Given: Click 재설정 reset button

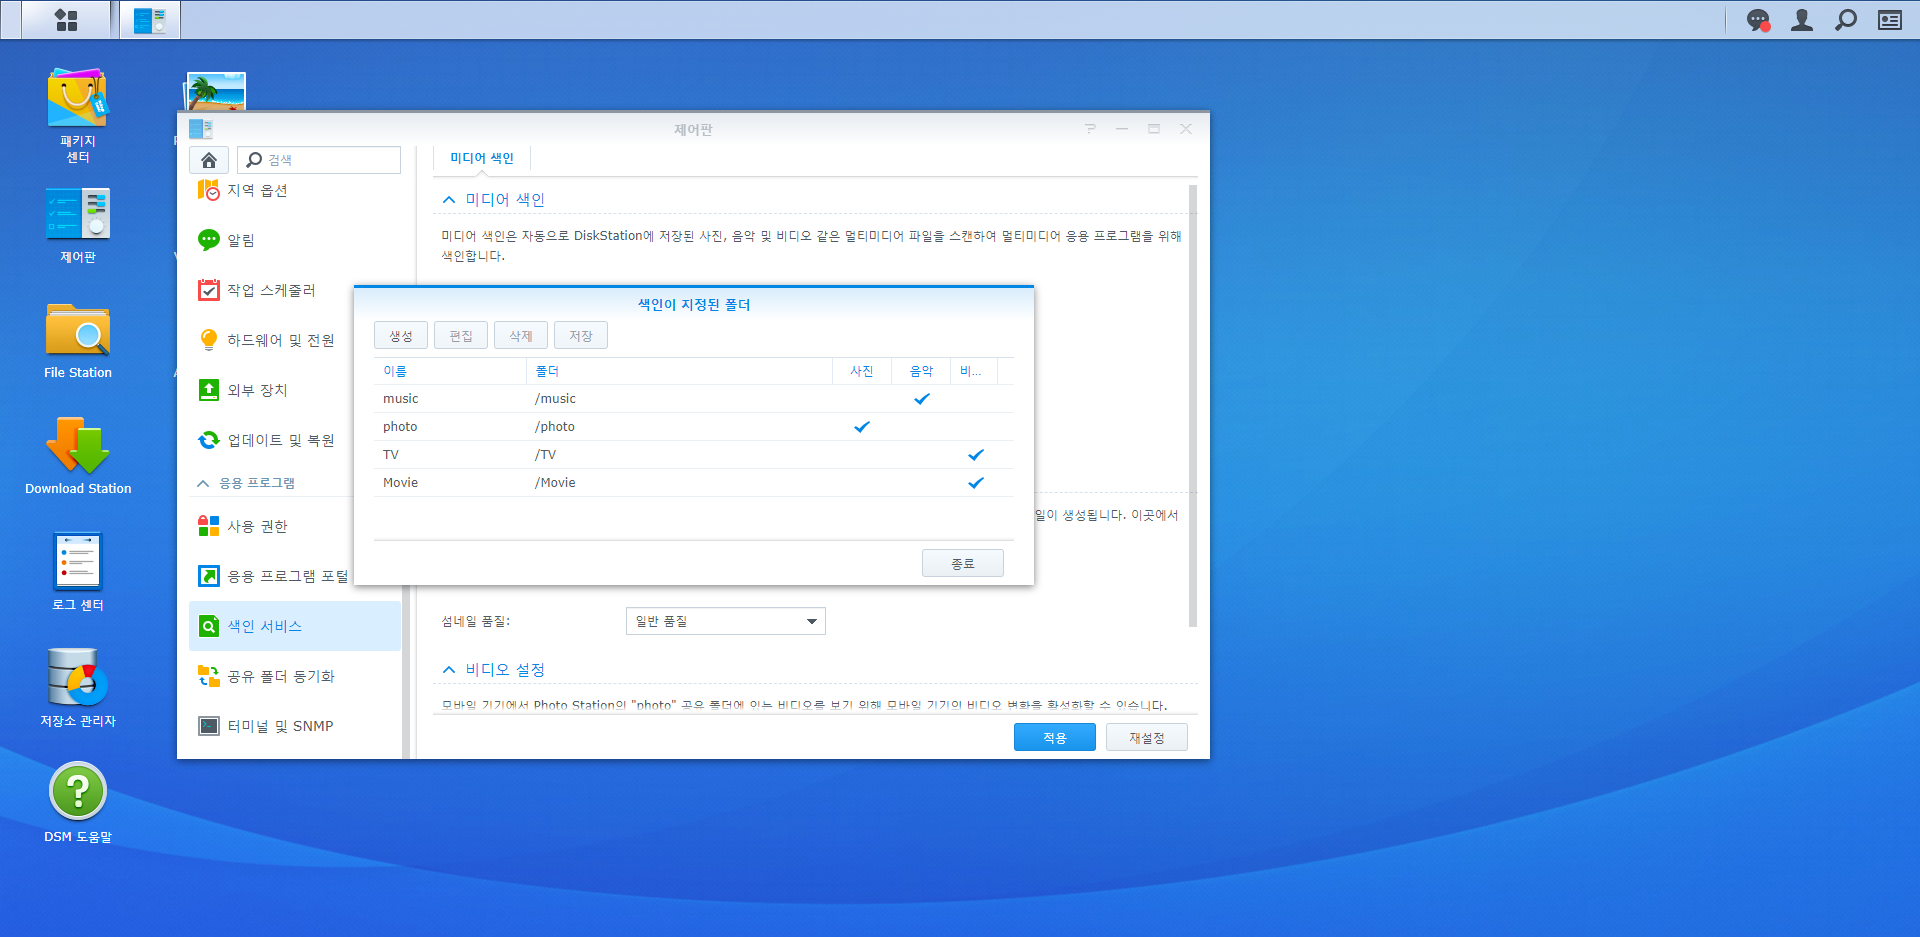Looking at the screenshot, I should pyautogui.click(x=1147, y=737).
